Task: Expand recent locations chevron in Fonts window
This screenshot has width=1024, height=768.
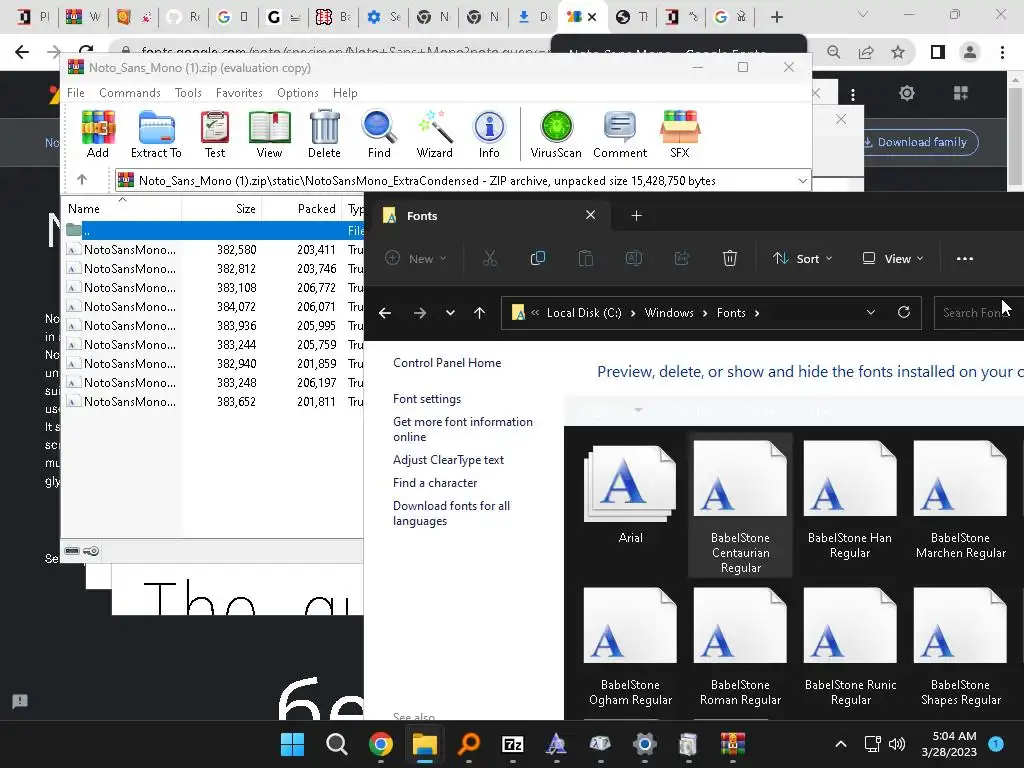Action: [450, 313]
